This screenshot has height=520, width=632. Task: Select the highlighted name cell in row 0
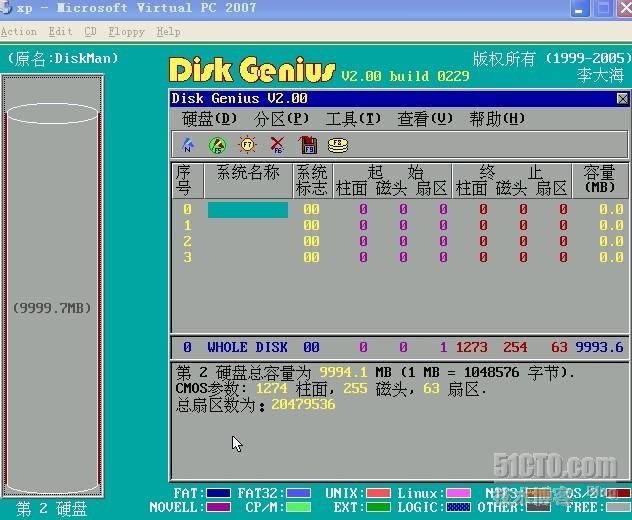pos(248,210)
